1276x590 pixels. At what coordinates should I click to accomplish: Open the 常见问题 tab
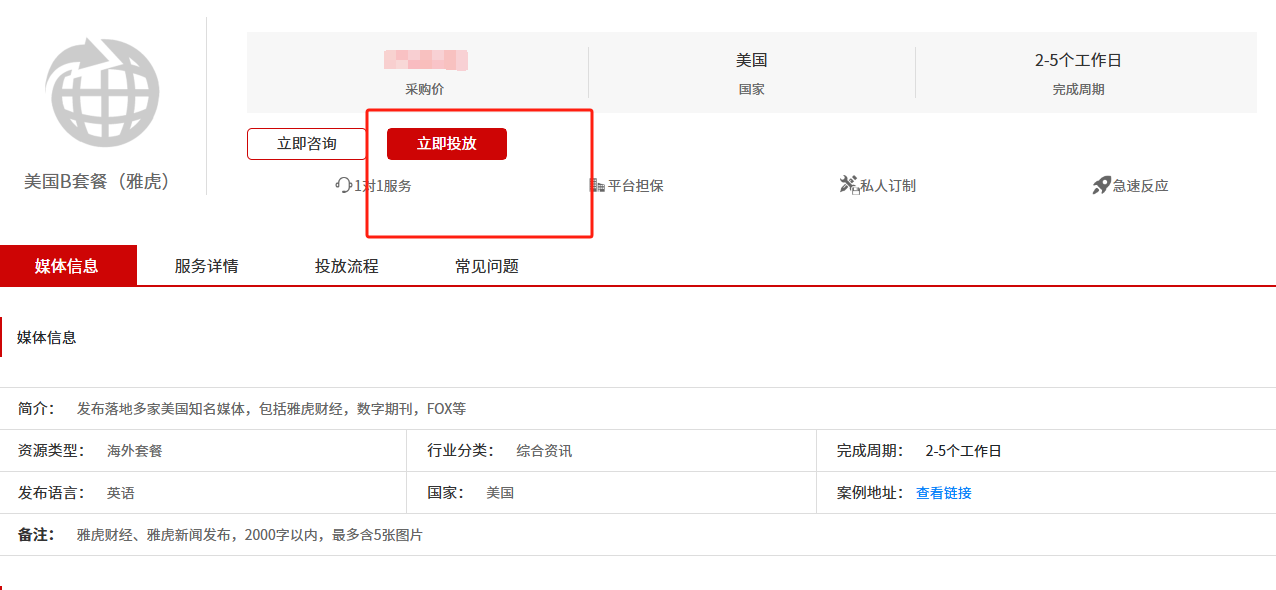(x=486, y=266)
